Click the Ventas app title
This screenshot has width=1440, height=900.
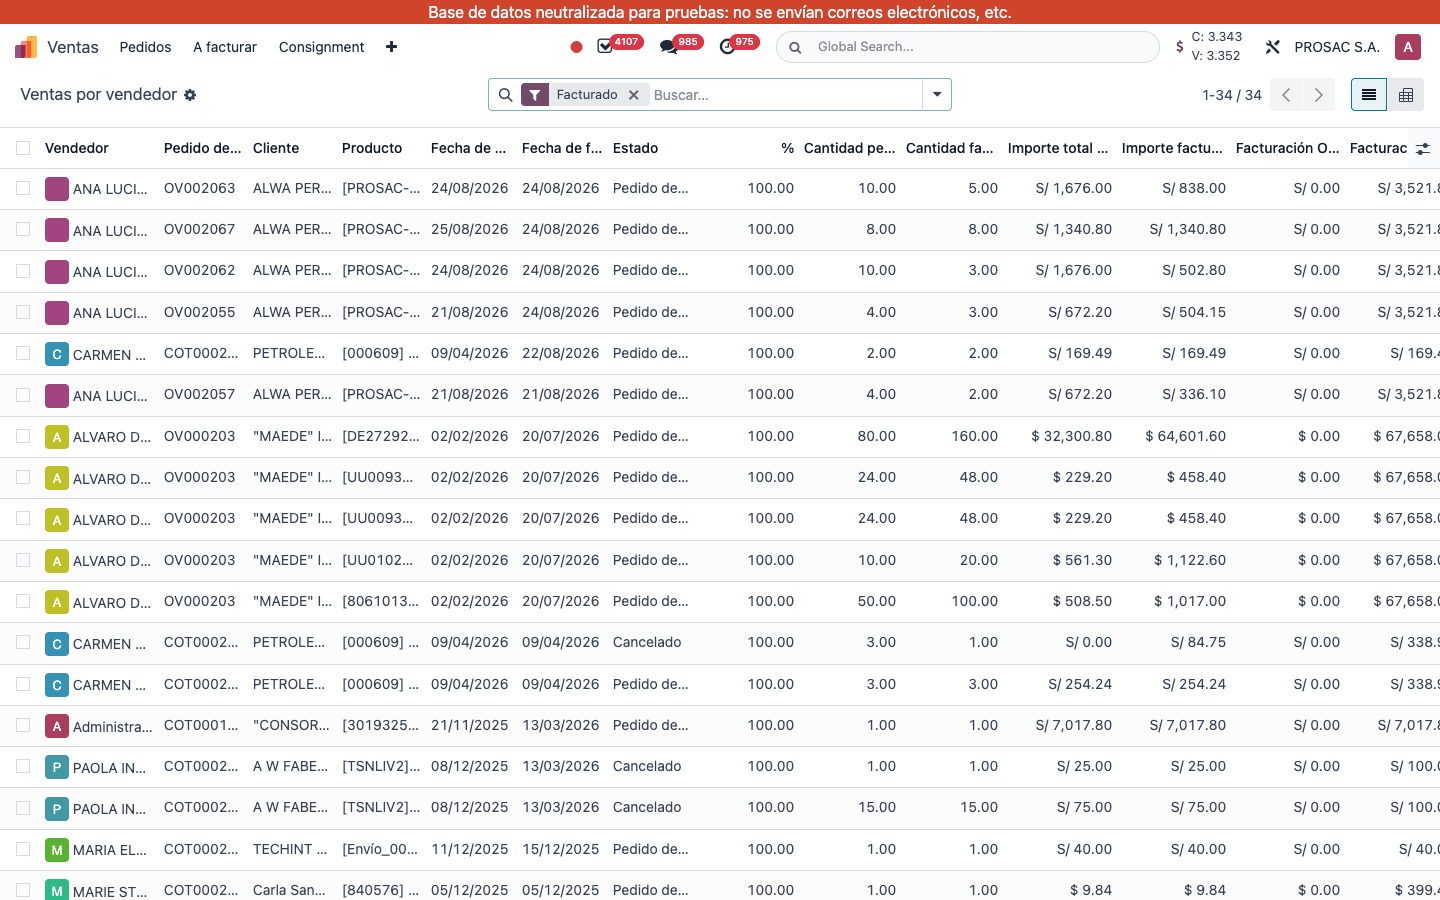tap(73, 47)
